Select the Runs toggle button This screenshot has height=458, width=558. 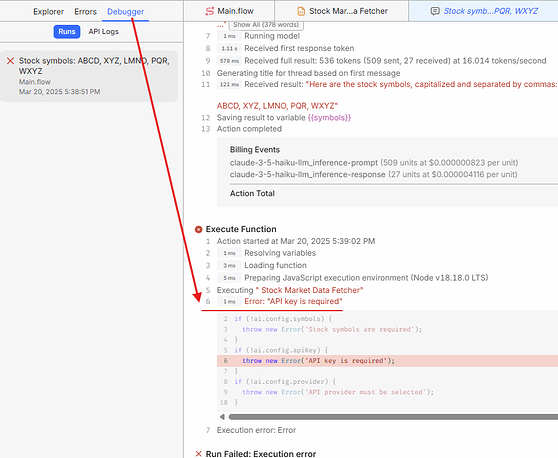pyautogui.click(x=67, y=31)
